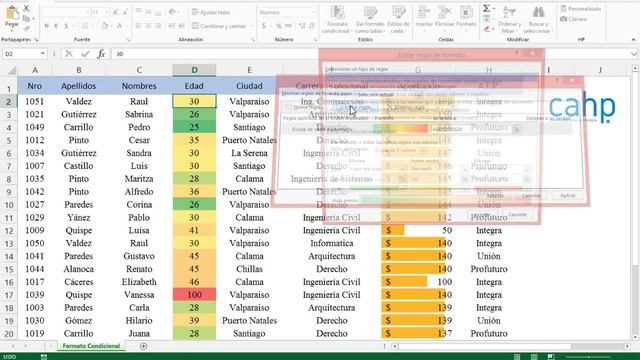This screenshot has width=640, height=360.
Task: Align text to the right
Action: [x=158, y=26]
